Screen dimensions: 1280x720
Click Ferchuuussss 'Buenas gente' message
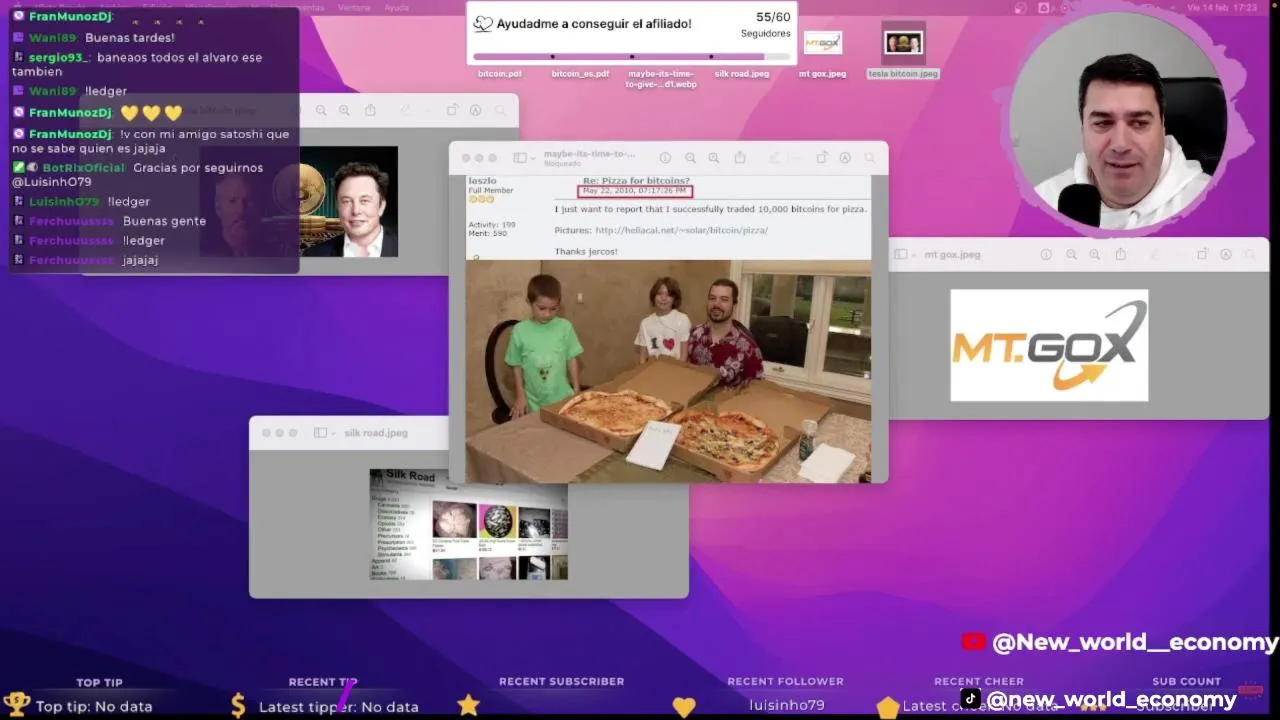pyautogui.click(x=109, y=221)
